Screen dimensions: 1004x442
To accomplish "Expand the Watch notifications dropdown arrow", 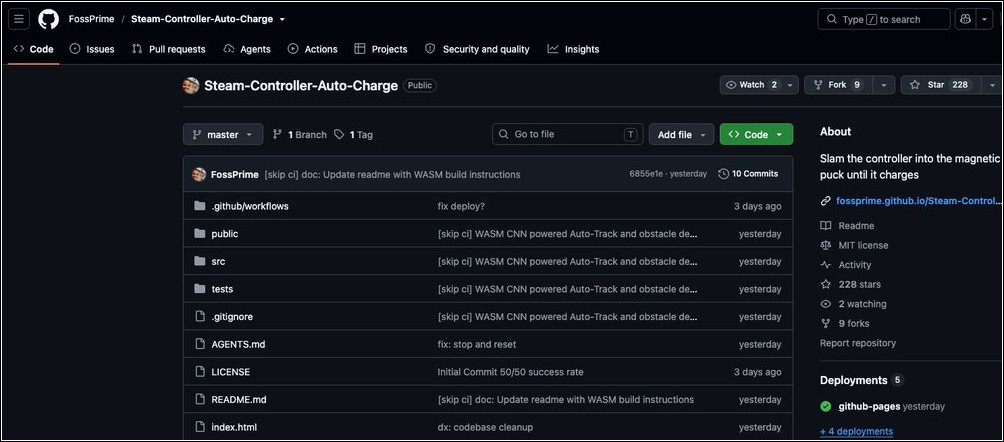I will tap(791, 85).
